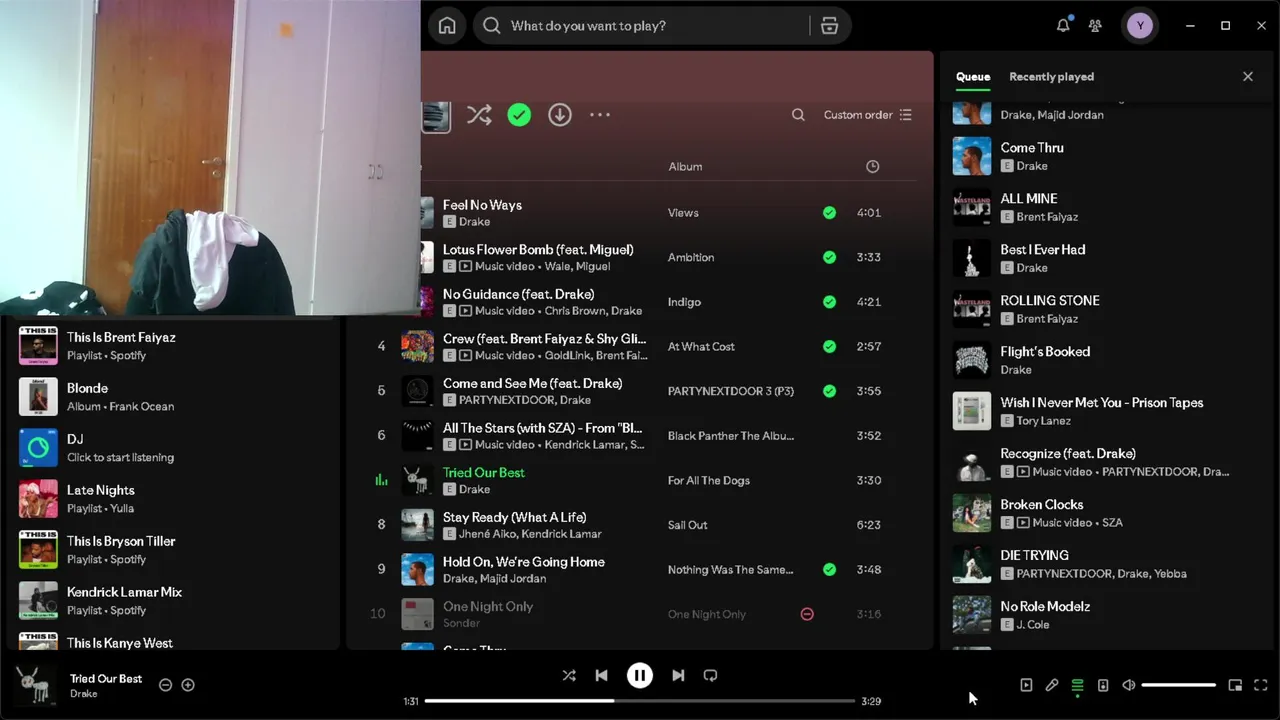Image resolution: width=1280 pixels, height=720 pixels.
Task: Toggle saved check for Hold On, We're Going Home
Action: (x=829, y=569)
